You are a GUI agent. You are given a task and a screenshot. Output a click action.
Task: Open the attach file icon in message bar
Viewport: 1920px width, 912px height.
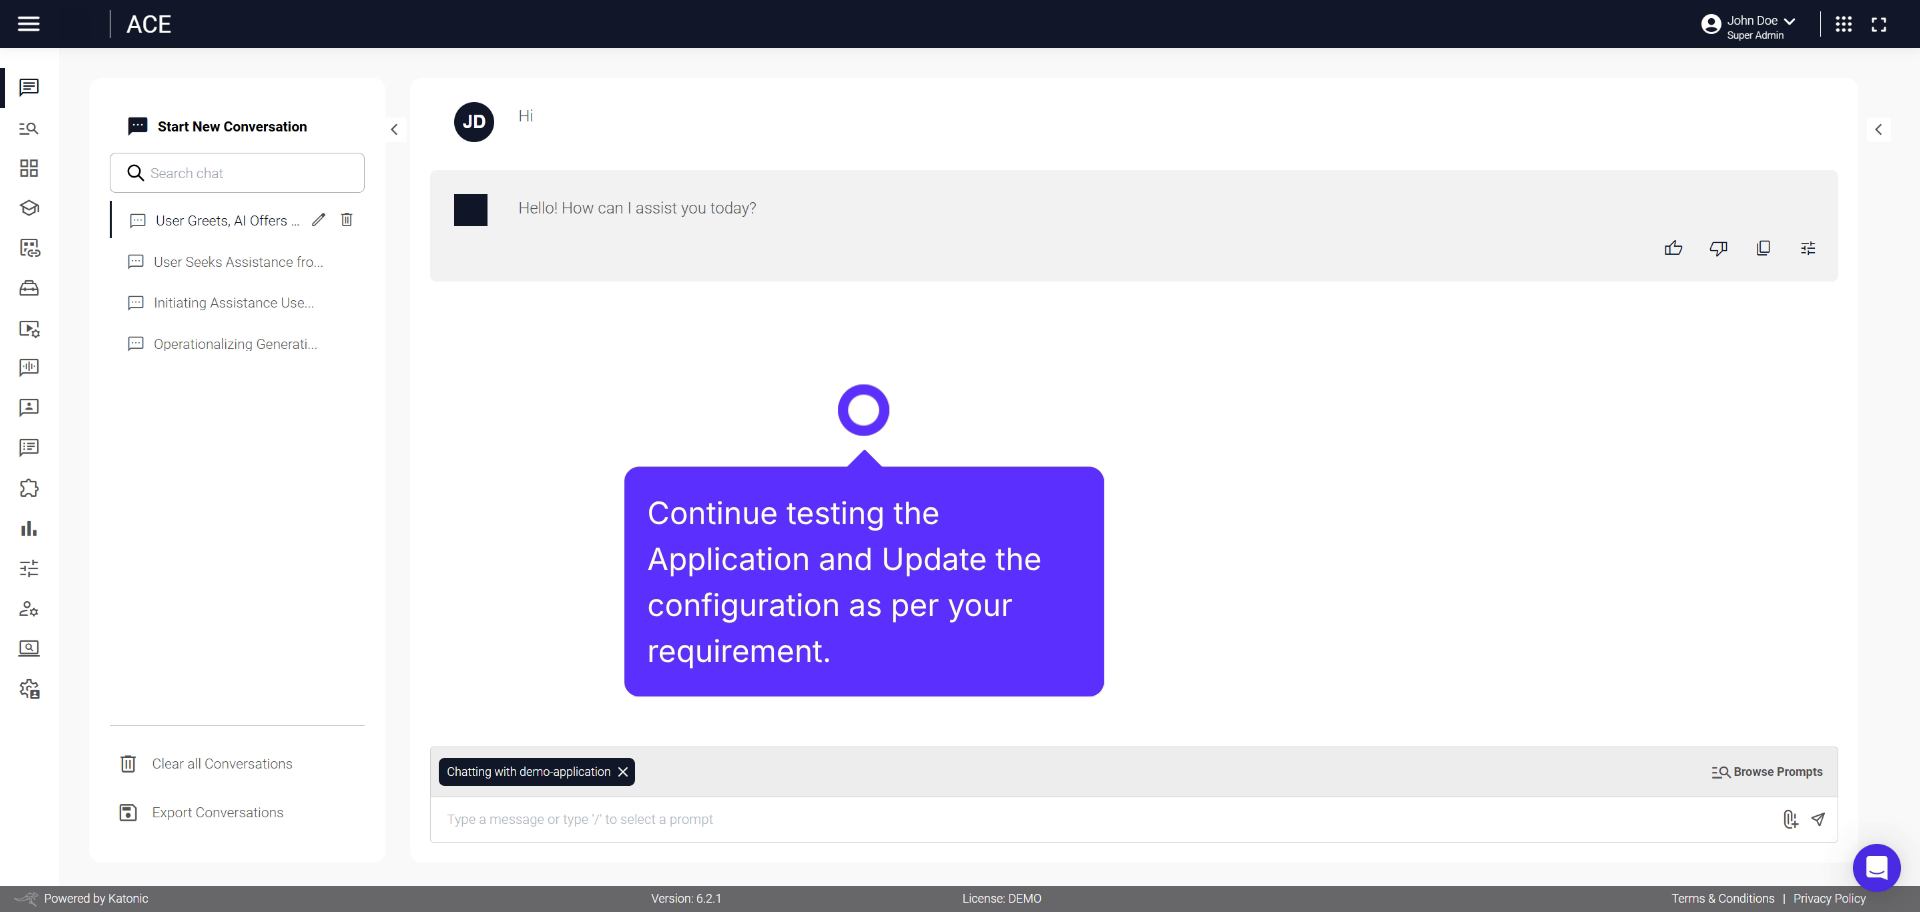1791,819
